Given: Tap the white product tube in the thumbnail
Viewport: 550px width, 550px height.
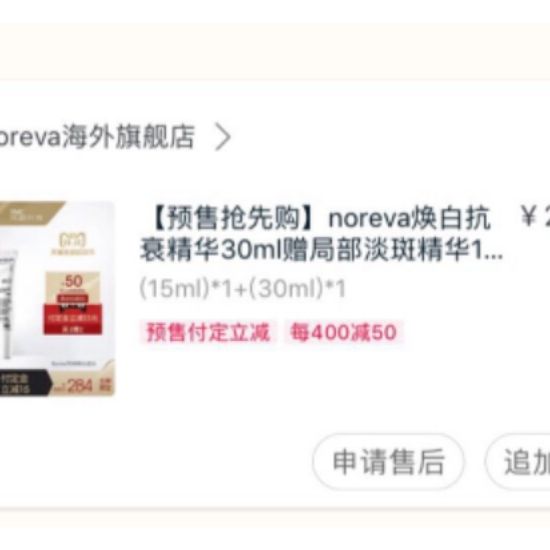Looking at the screenshot, I should [8, 304].
